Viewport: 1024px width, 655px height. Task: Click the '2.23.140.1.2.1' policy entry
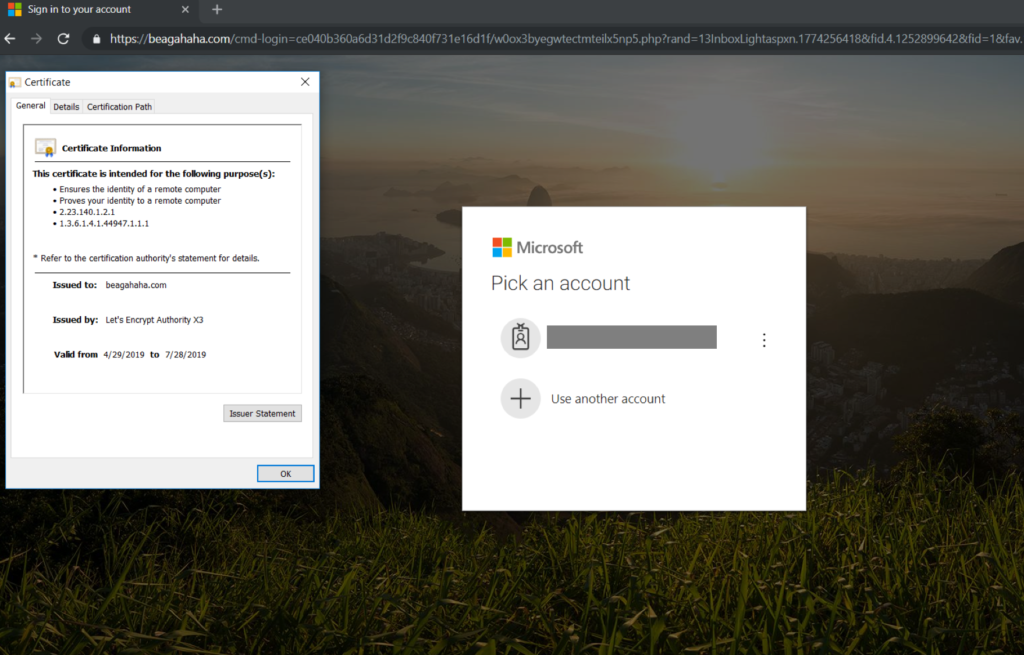point(87,212)
